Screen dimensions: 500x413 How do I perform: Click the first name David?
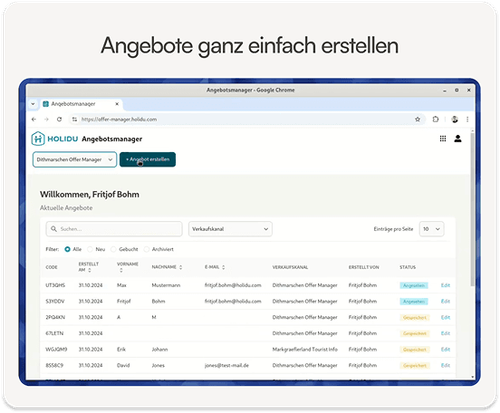coord(123,365)
